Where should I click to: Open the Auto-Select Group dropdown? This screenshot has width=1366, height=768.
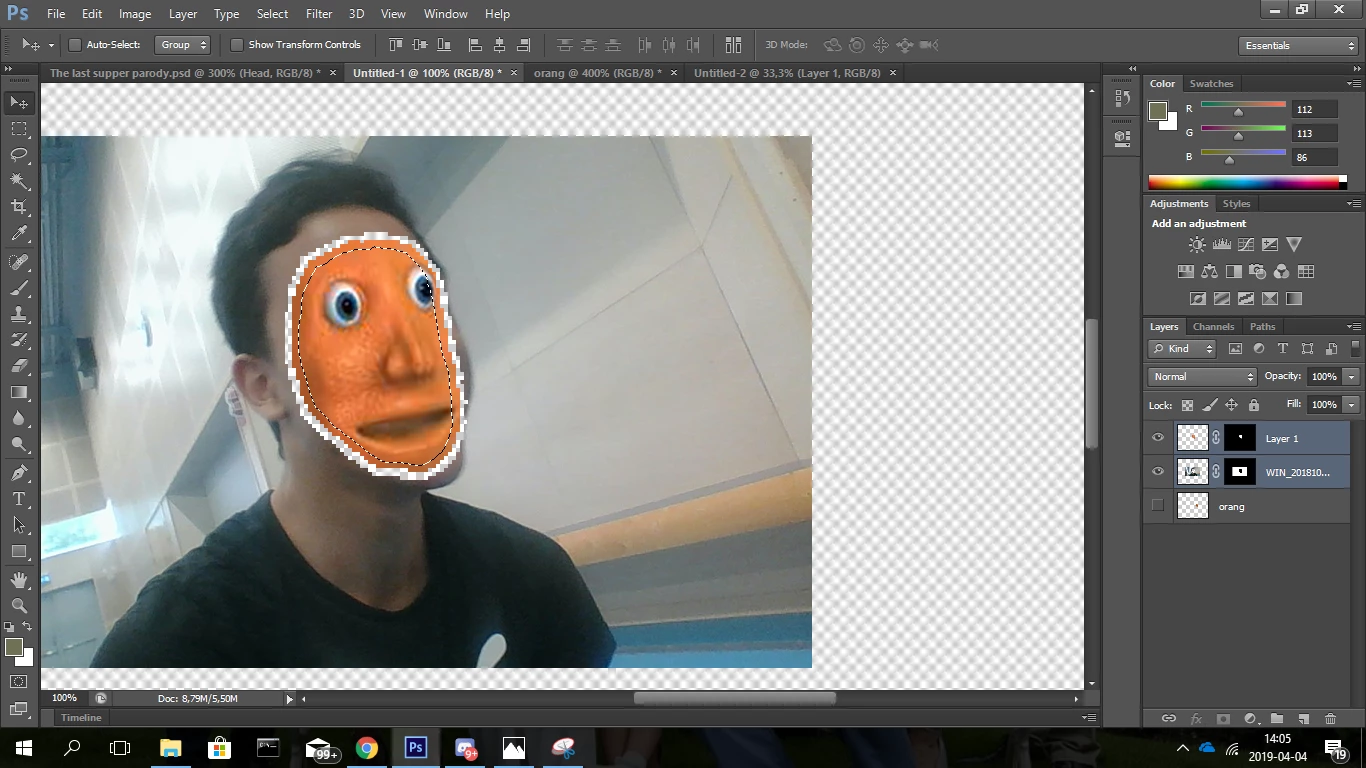coord(183,45)
